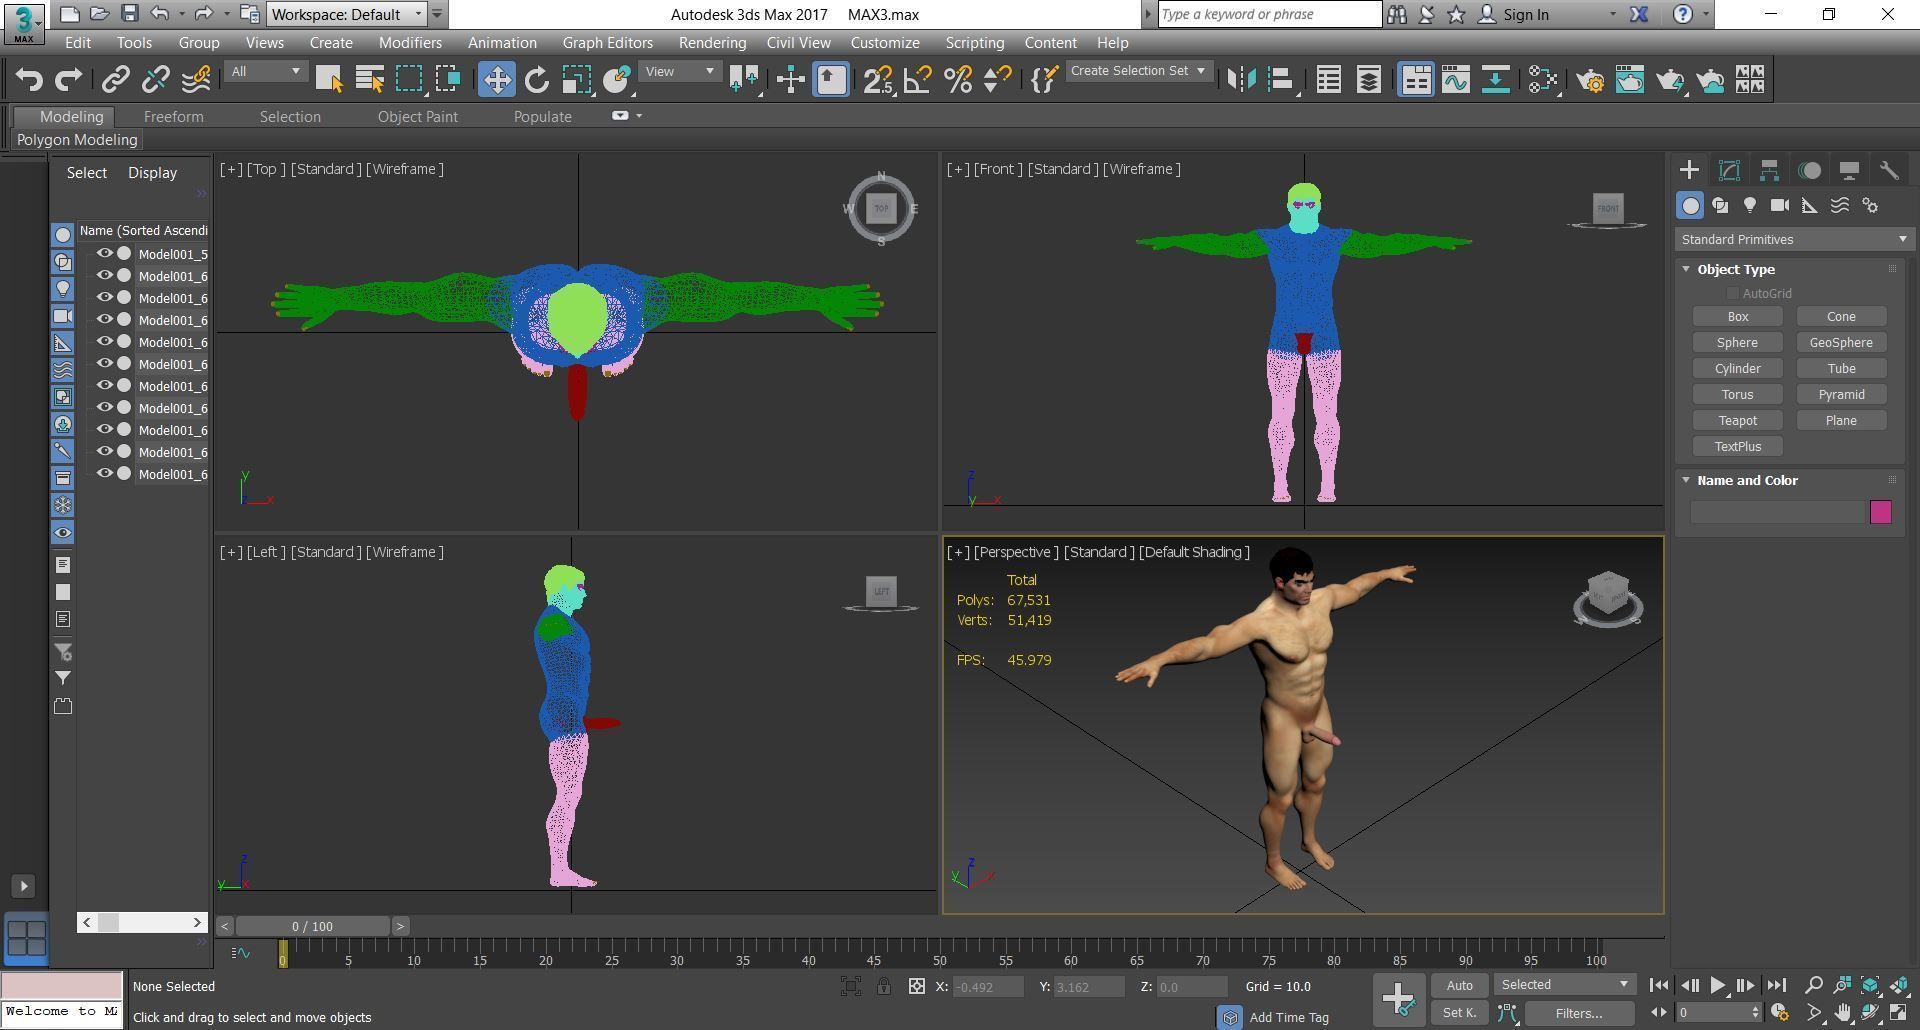Open the All selection filter dropdown

click(265, 71)
